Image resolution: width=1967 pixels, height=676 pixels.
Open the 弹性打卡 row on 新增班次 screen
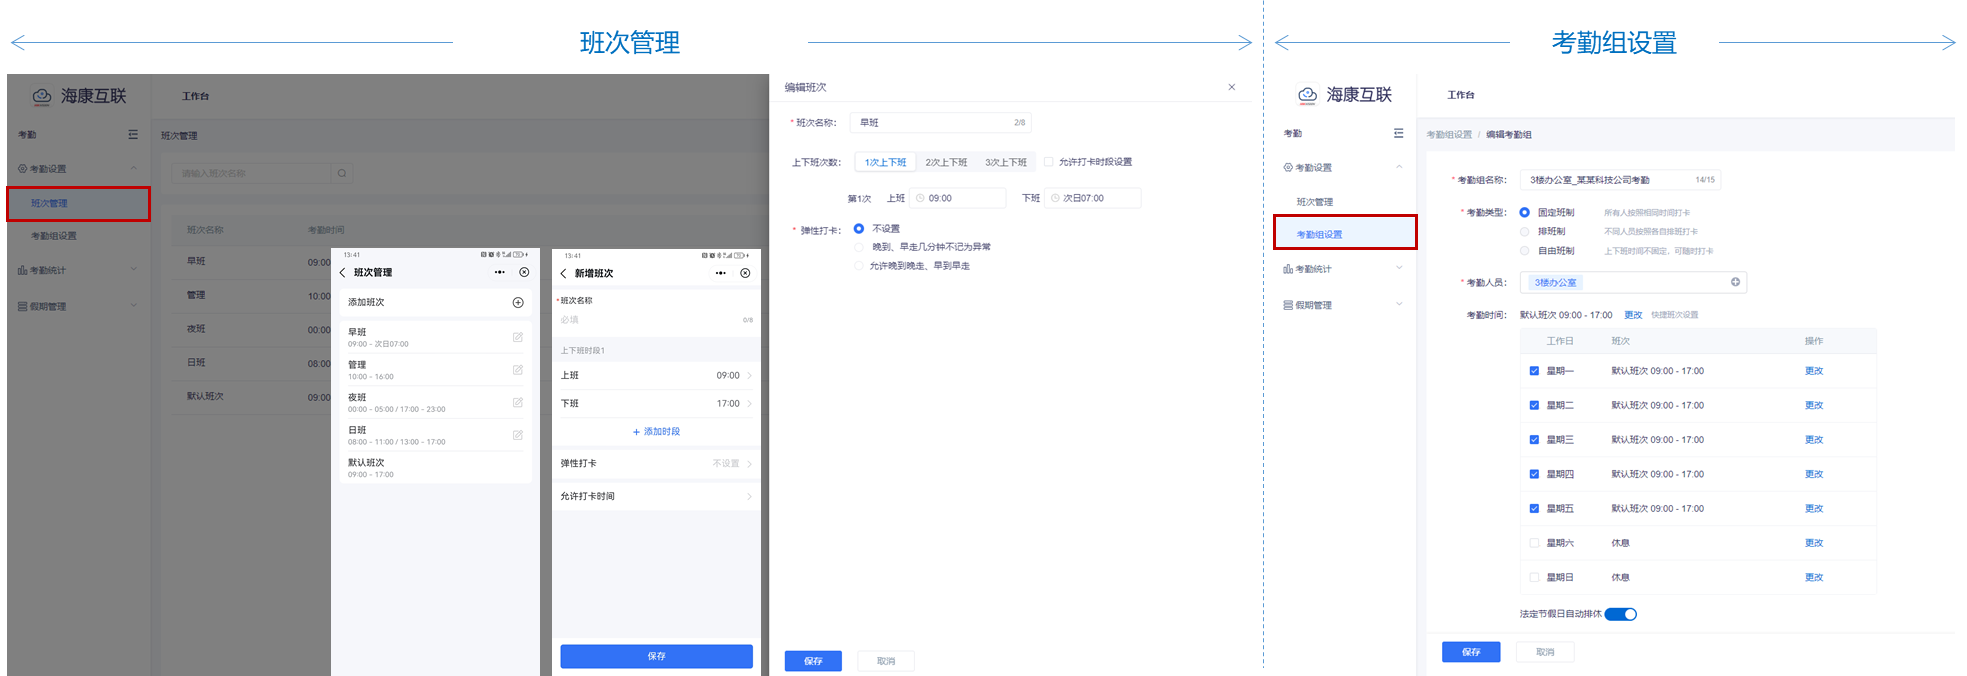(x=656, y=464)
